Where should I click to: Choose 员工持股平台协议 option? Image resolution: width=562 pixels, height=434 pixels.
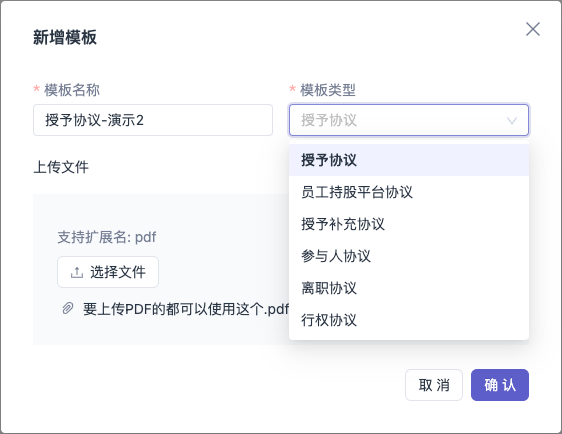409,192
